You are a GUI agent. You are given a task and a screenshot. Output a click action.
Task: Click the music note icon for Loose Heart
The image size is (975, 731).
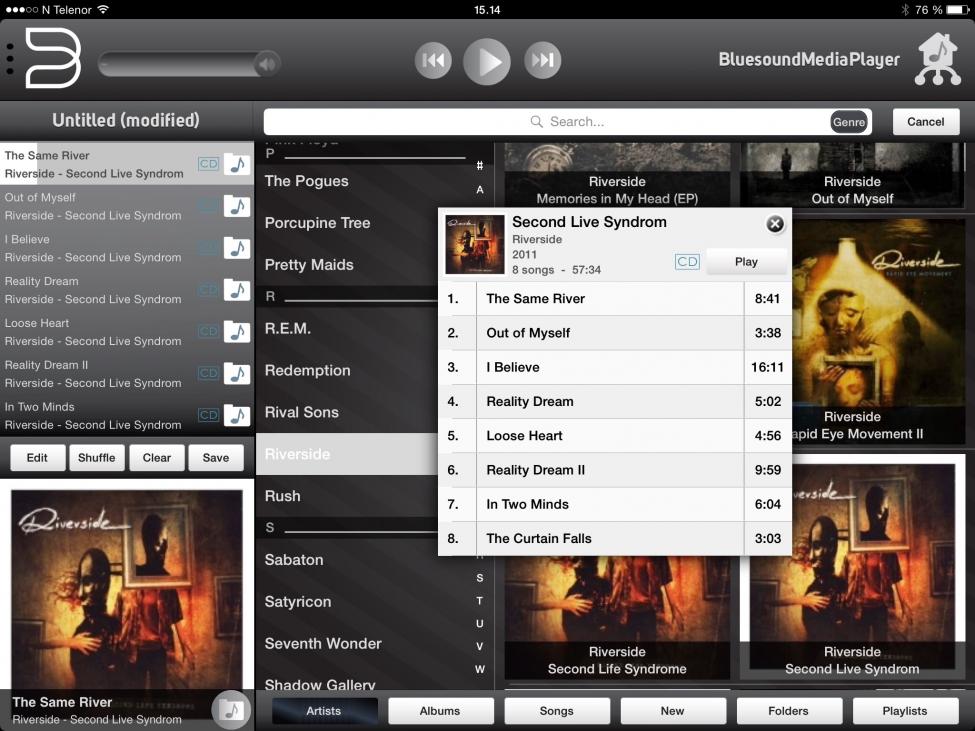pyautogui.click(x=237, y=331)
